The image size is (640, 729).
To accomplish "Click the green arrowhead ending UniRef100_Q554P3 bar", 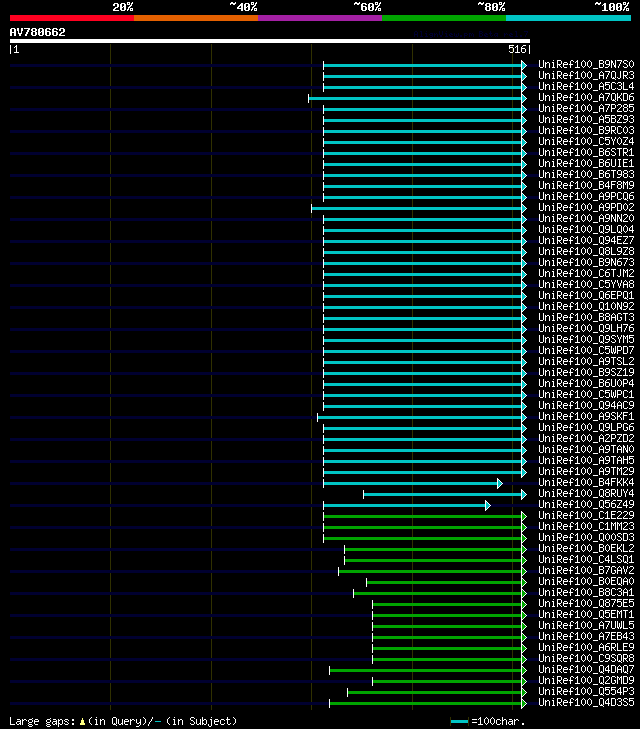I will pyautogui.click(x=524, y=693).
